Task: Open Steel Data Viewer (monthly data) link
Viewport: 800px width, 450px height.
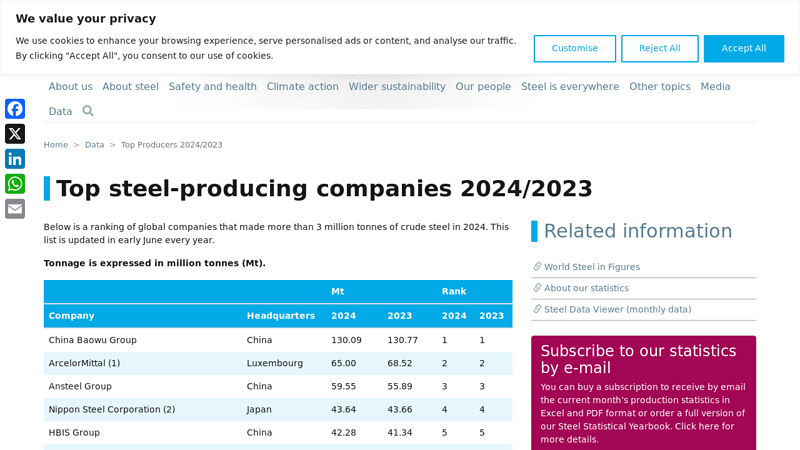Action: [x=617, y=310]
